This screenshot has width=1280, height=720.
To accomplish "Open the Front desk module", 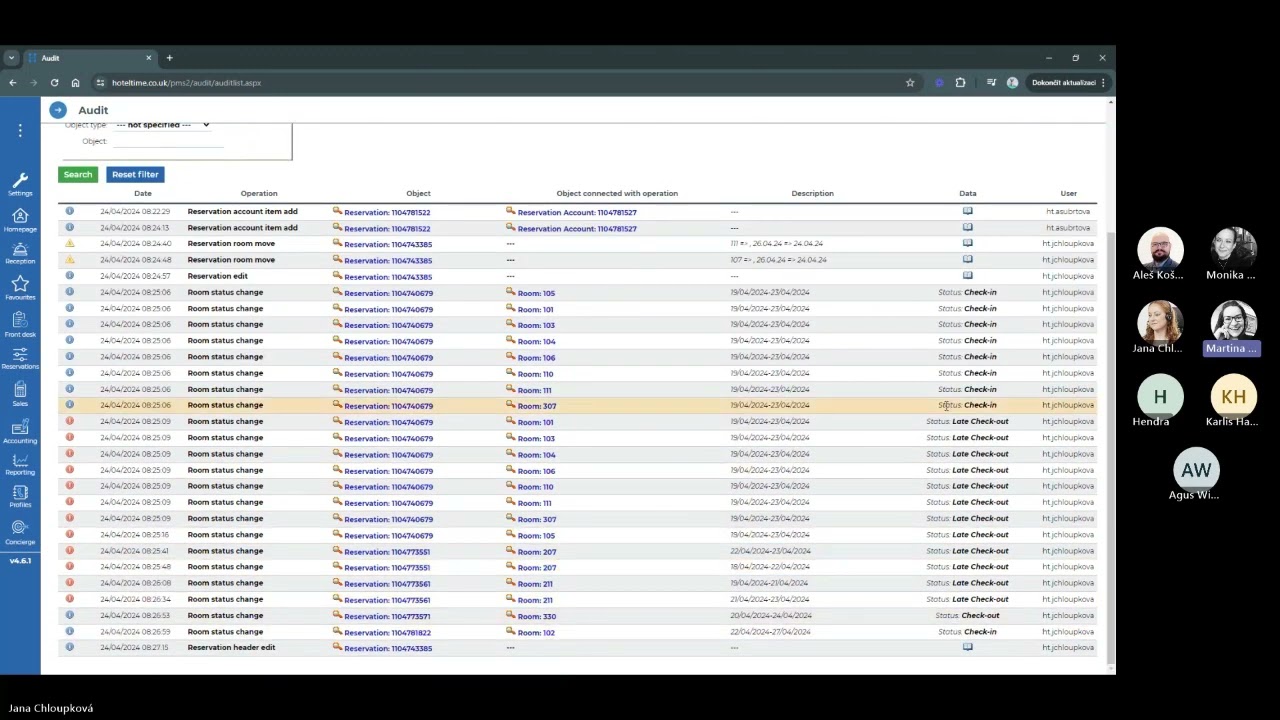I will [x=20, y=324].
